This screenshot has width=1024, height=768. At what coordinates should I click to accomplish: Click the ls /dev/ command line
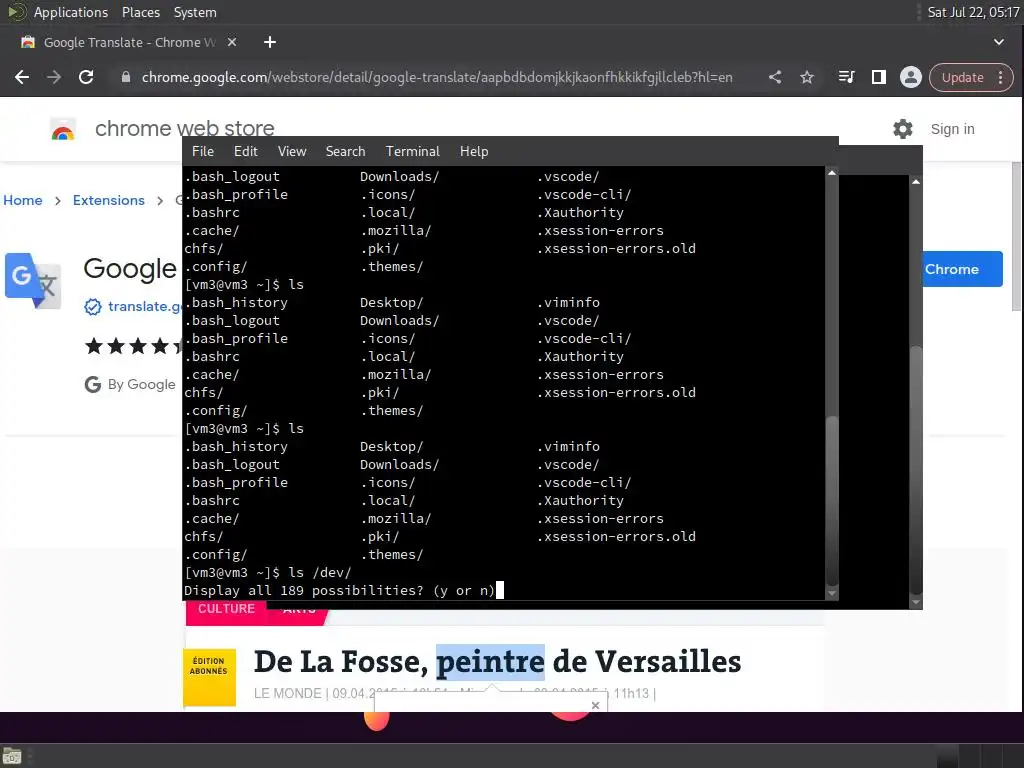coord(268,572)
